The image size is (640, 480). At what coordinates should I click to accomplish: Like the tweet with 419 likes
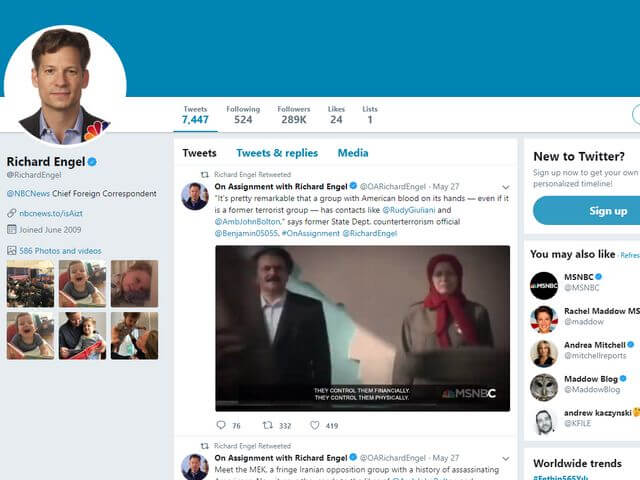point(315,425)
